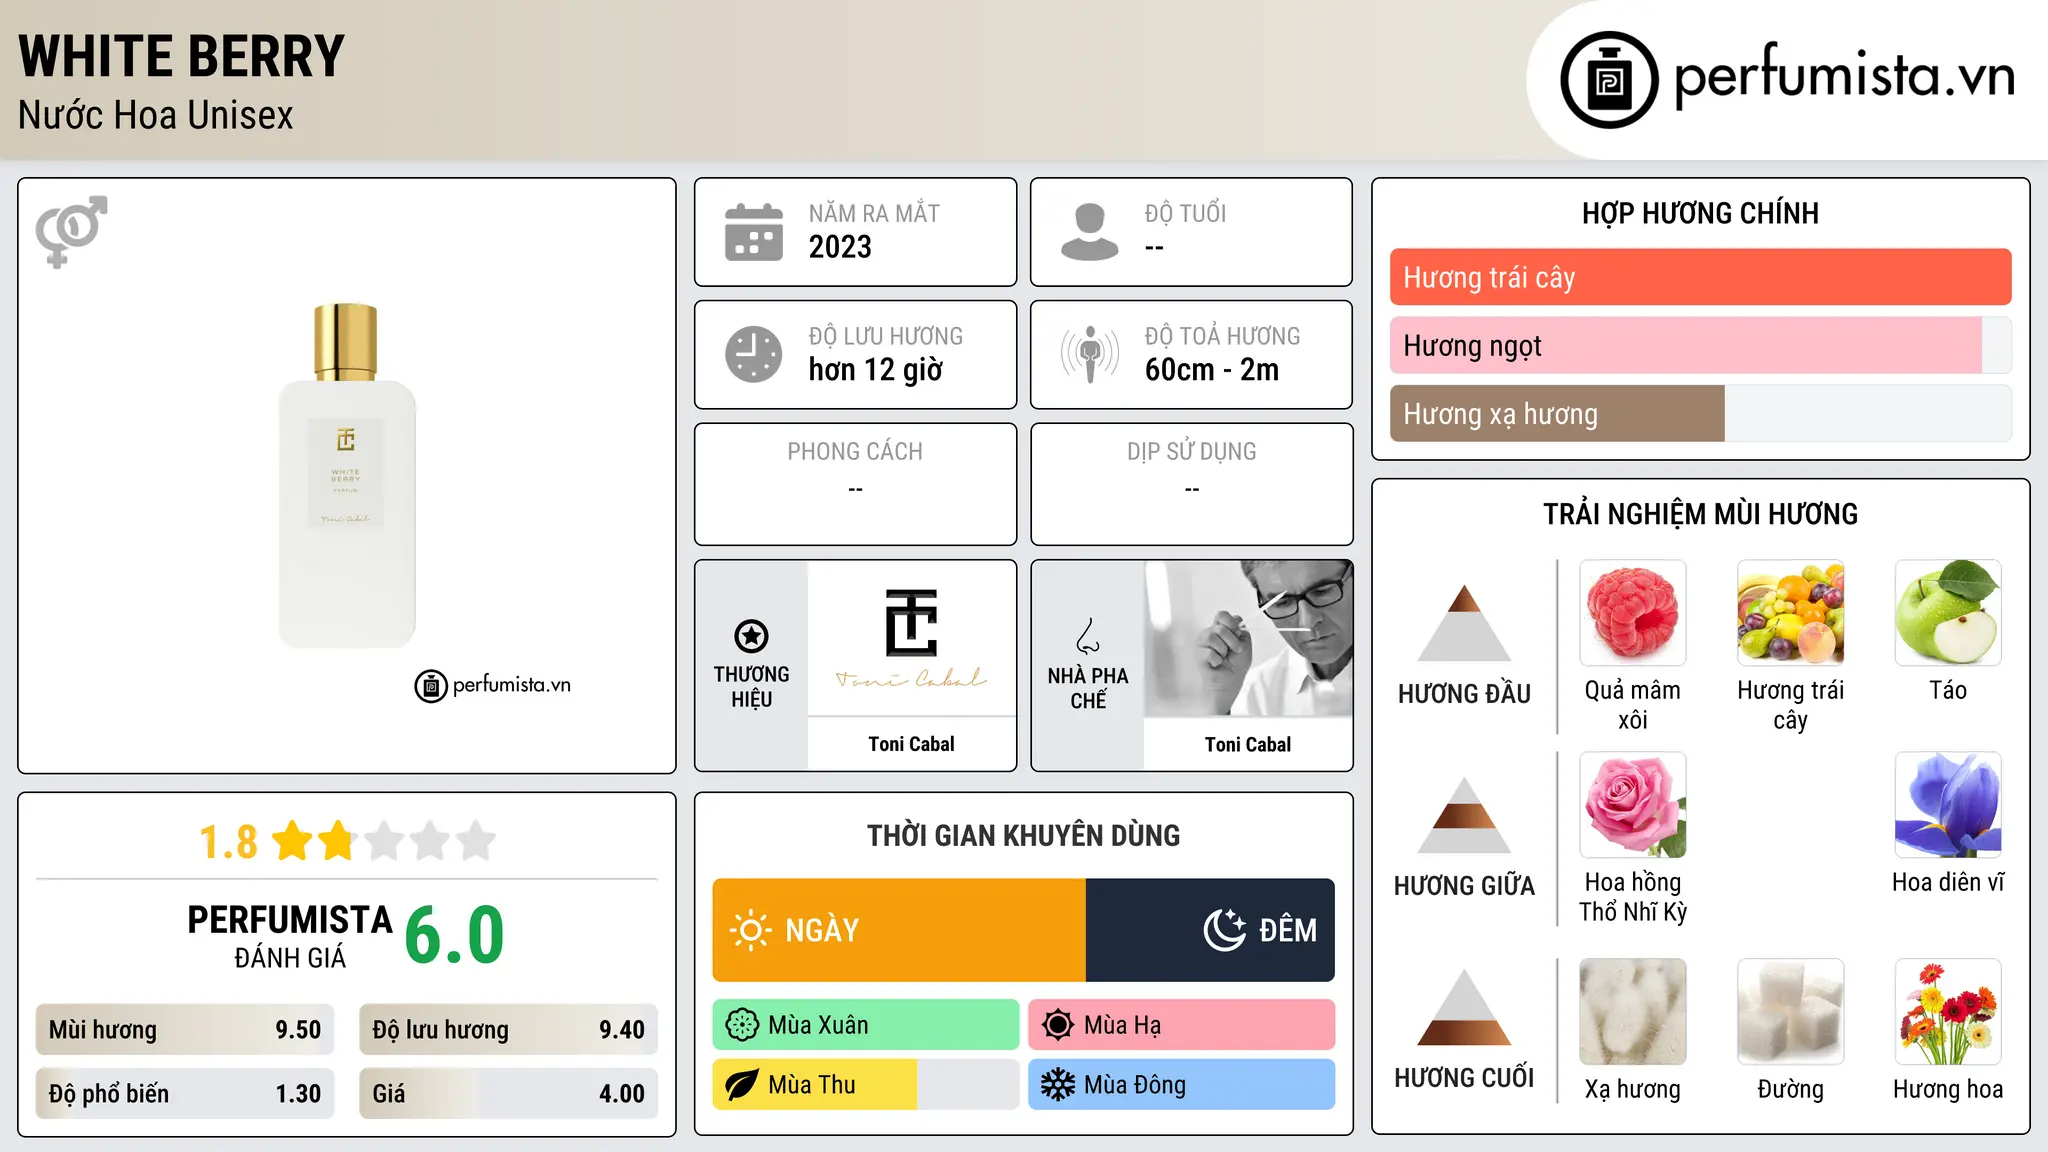The width and height of the screenshot is (2048, 1152).
Task: Select the Mùa Xuân season bar
Action: [x=866, y=1025]
